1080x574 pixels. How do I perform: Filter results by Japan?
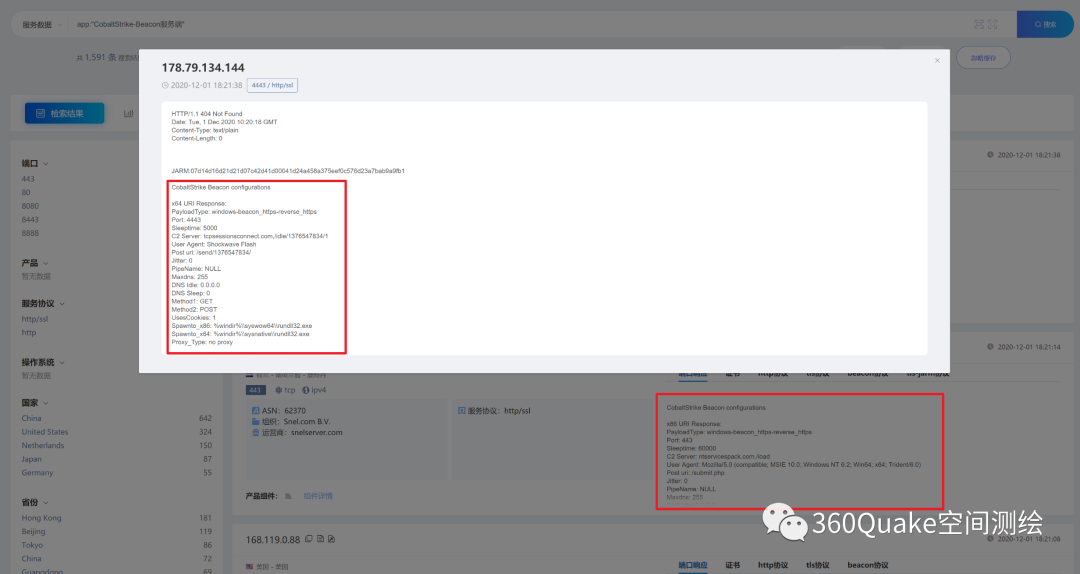coord(31,460)
